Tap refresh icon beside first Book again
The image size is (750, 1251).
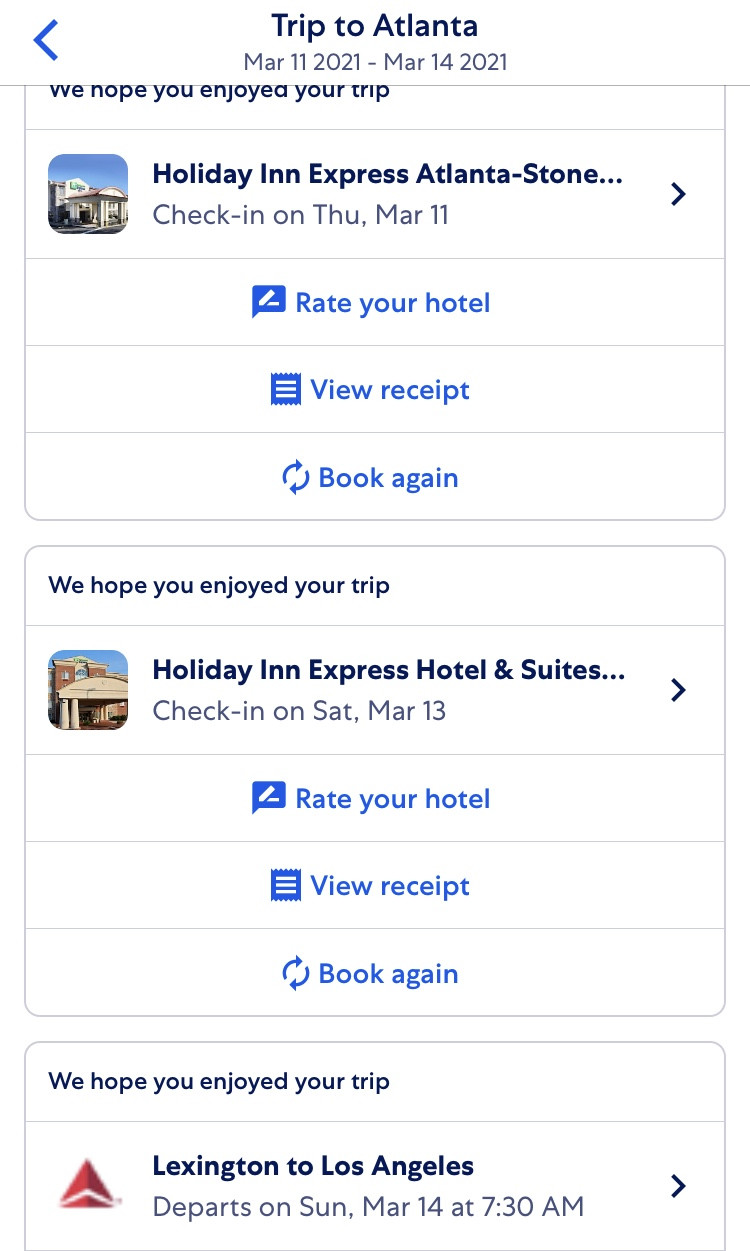(x=296, y=478)
